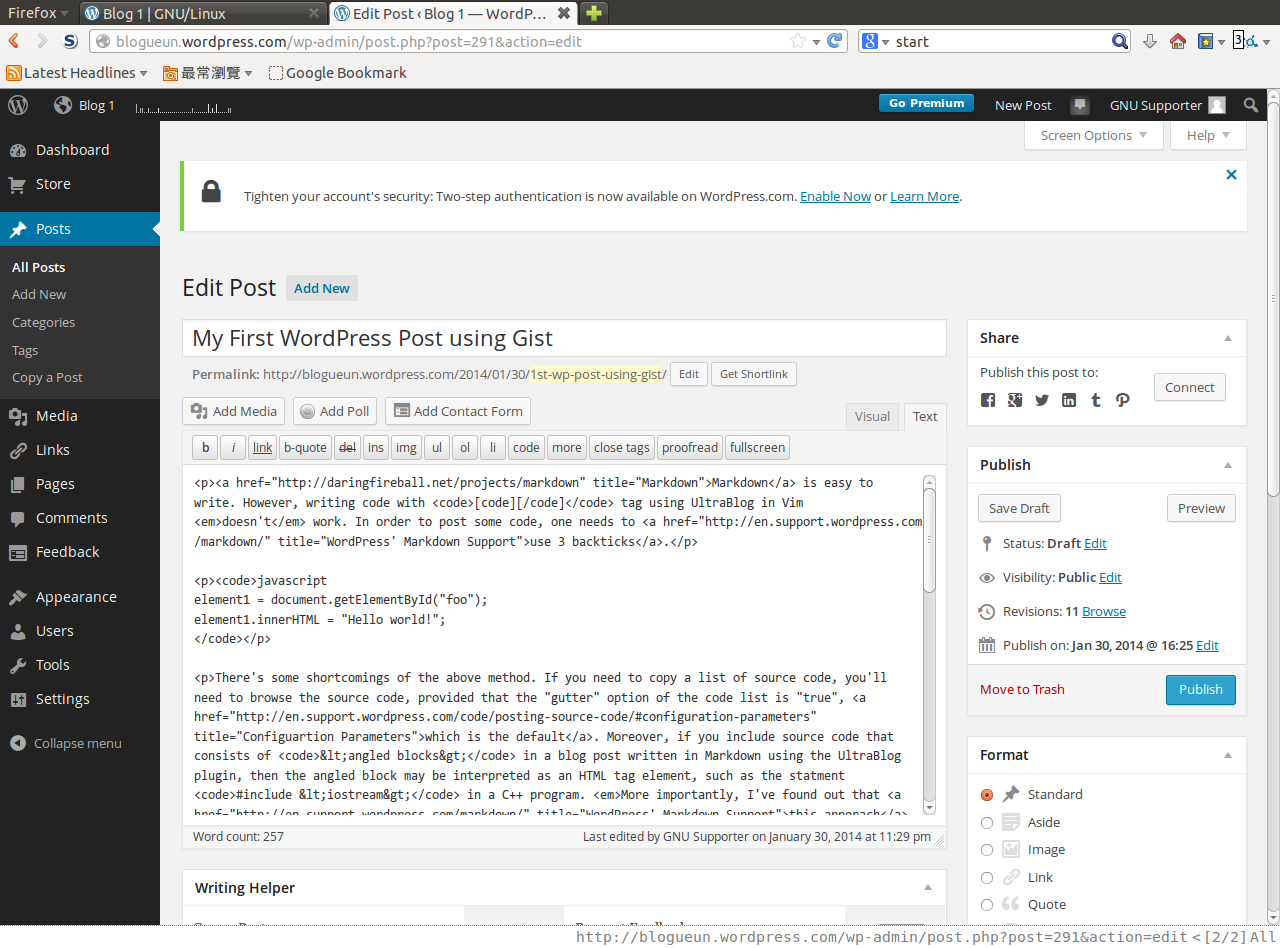This screenshot has width=1280, height=948.
Task: Click Firefox back arrow button
Action: (14, 41)
